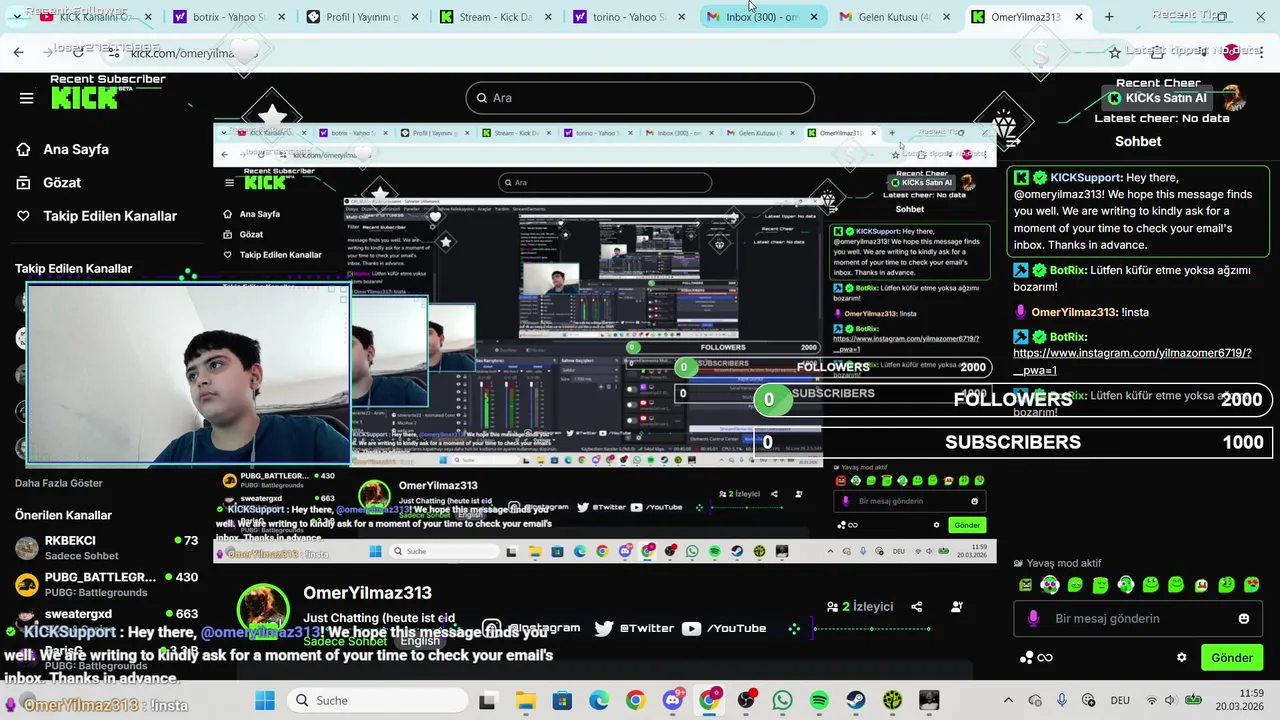This screenshot has height=720, width=1280.
Task: Show hidden system tray icons
Action: point(1008,700)
